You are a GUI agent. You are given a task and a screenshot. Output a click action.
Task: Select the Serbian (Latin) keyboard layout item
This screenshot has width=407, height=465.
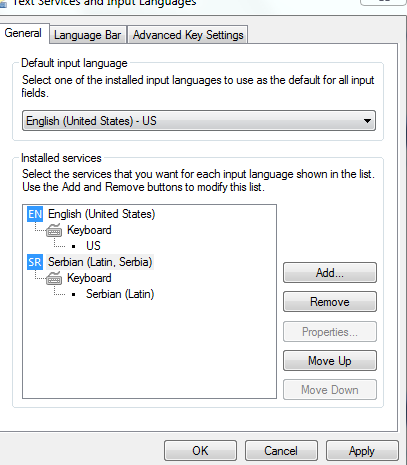[x=120, y=294]
